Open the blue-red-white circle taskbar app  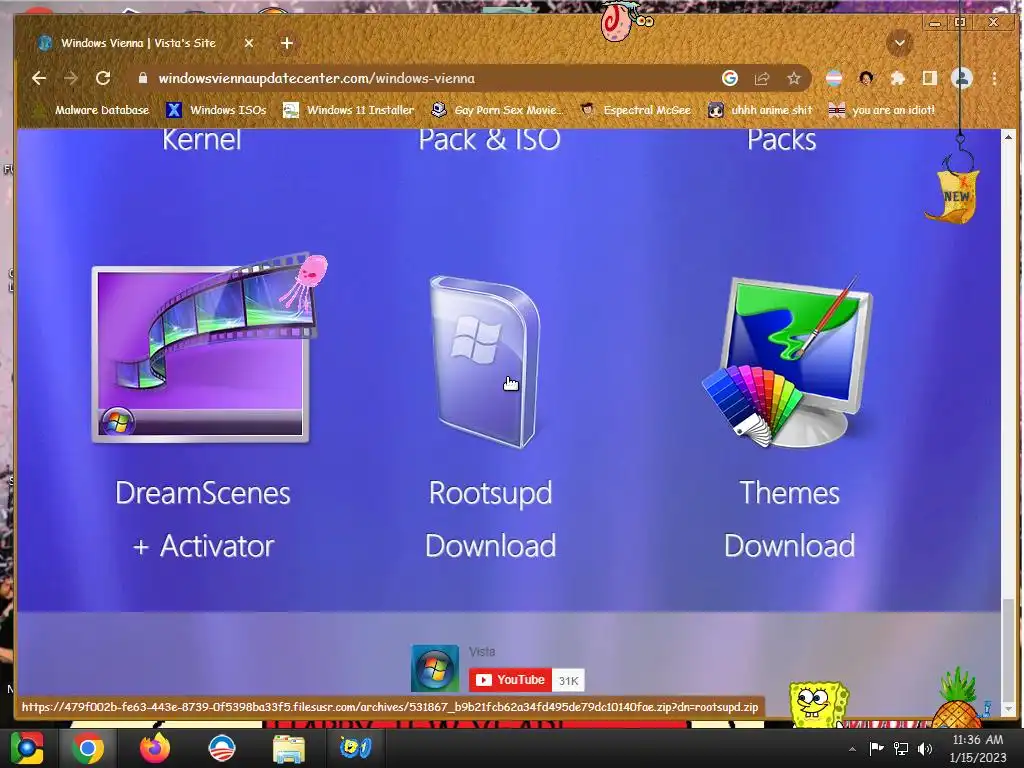point(221,748)
